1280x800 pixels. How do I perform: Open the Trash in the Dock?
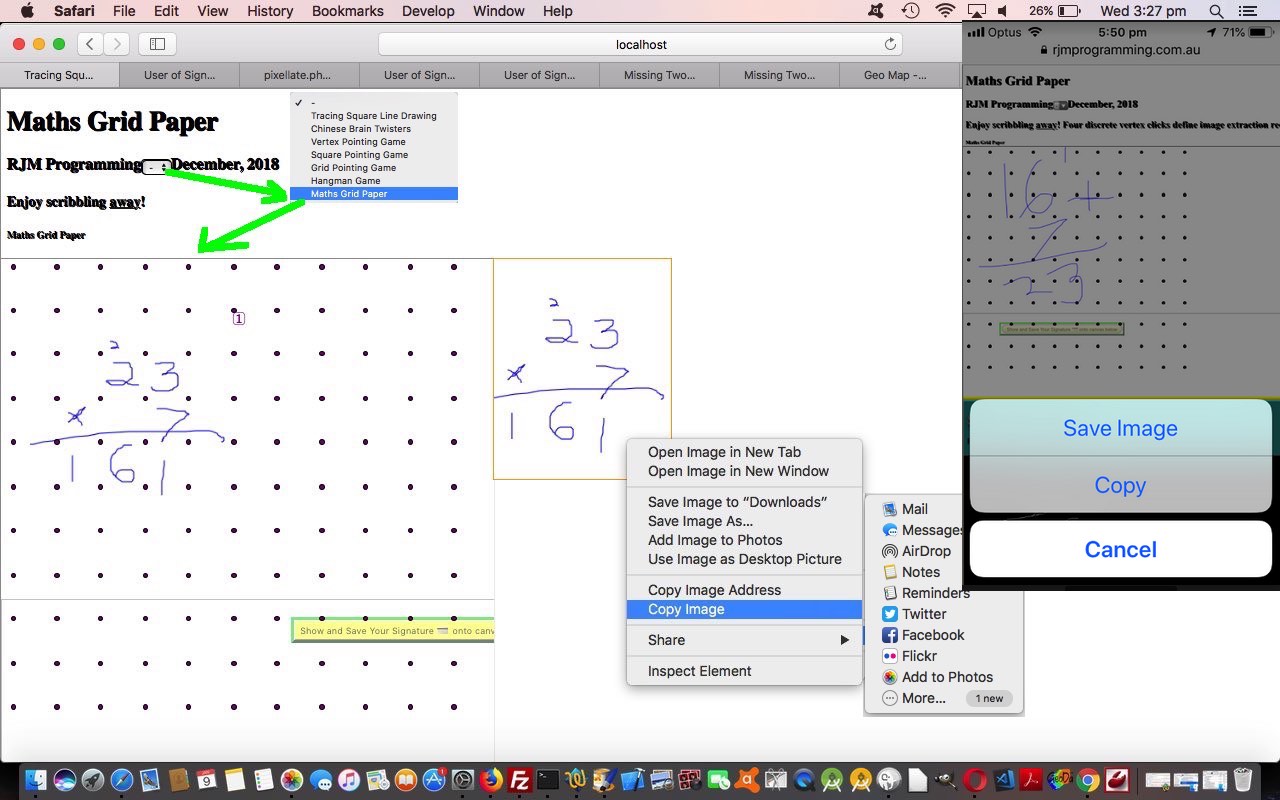tap(1243, 780)
